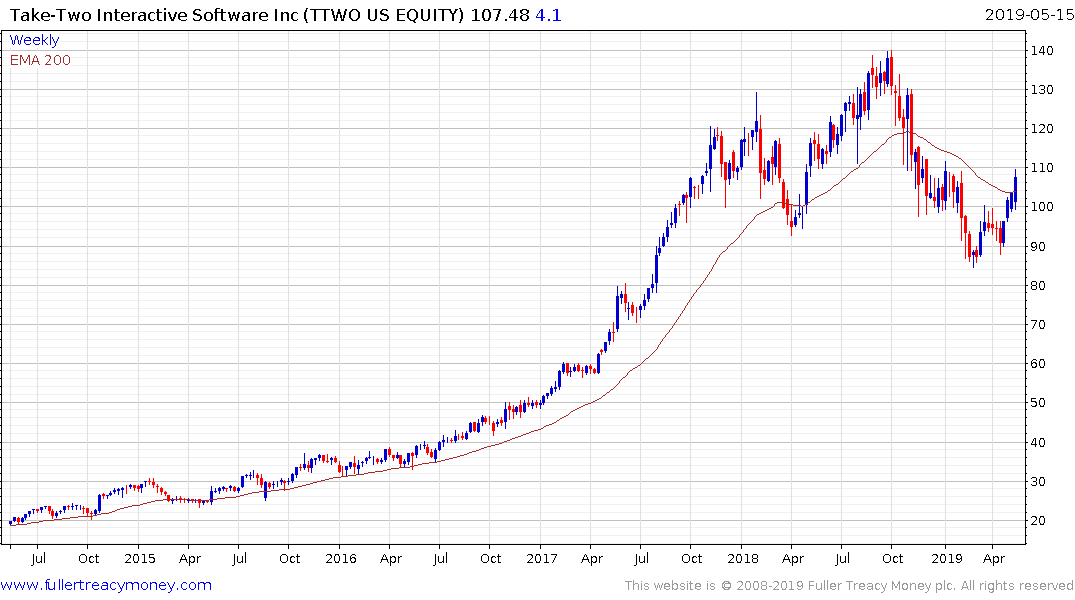Click the 2015 year label on time axis
Screen dimensions: 1075x600
140,558
